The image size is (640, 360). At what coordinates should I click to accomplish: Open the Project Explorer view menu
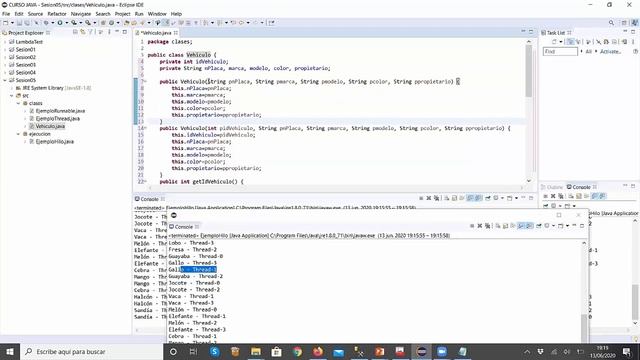click(x=109, y=32)
